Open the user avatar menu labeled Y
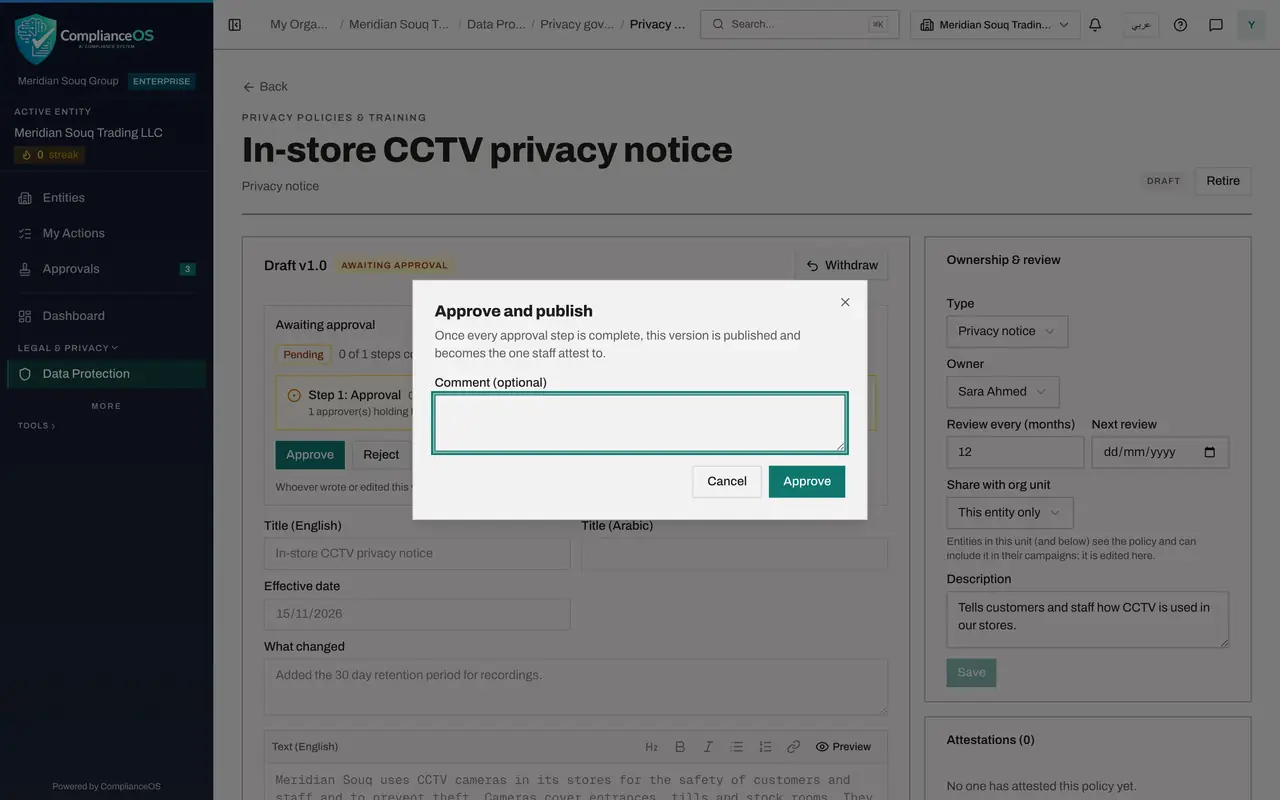The width and height of the screenshot is (1280, 800). pyautogui.click(x=1251, y=25)
